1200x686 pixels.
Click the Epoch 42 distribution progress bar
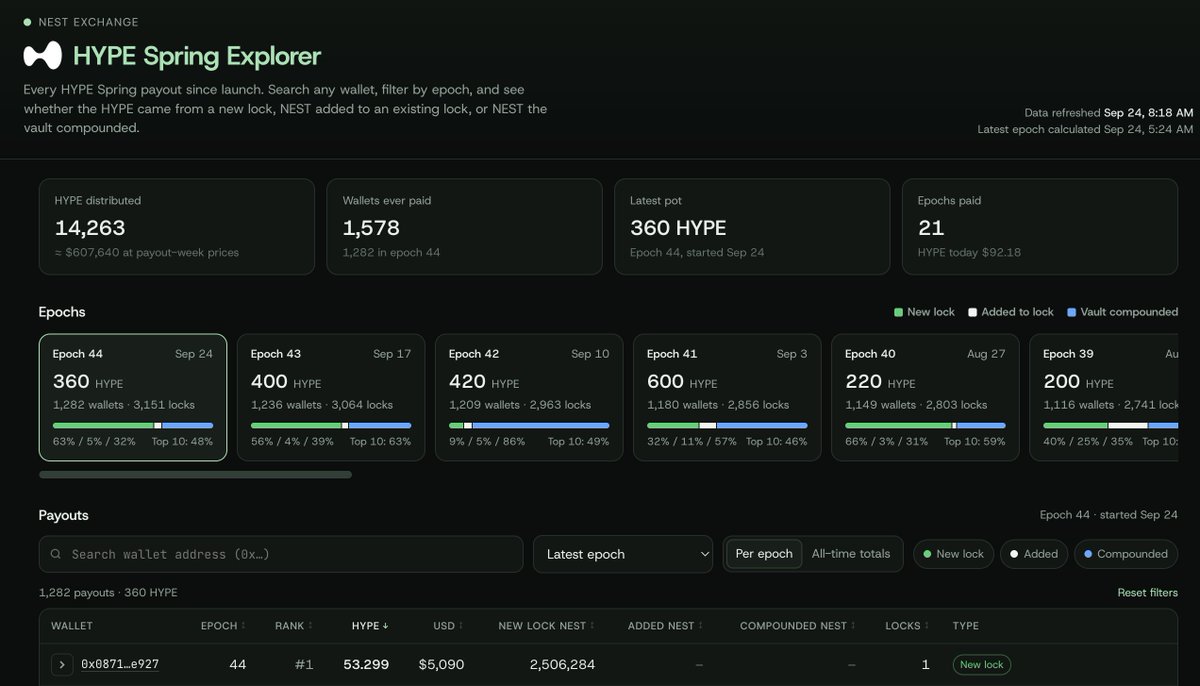pos(529,425)
